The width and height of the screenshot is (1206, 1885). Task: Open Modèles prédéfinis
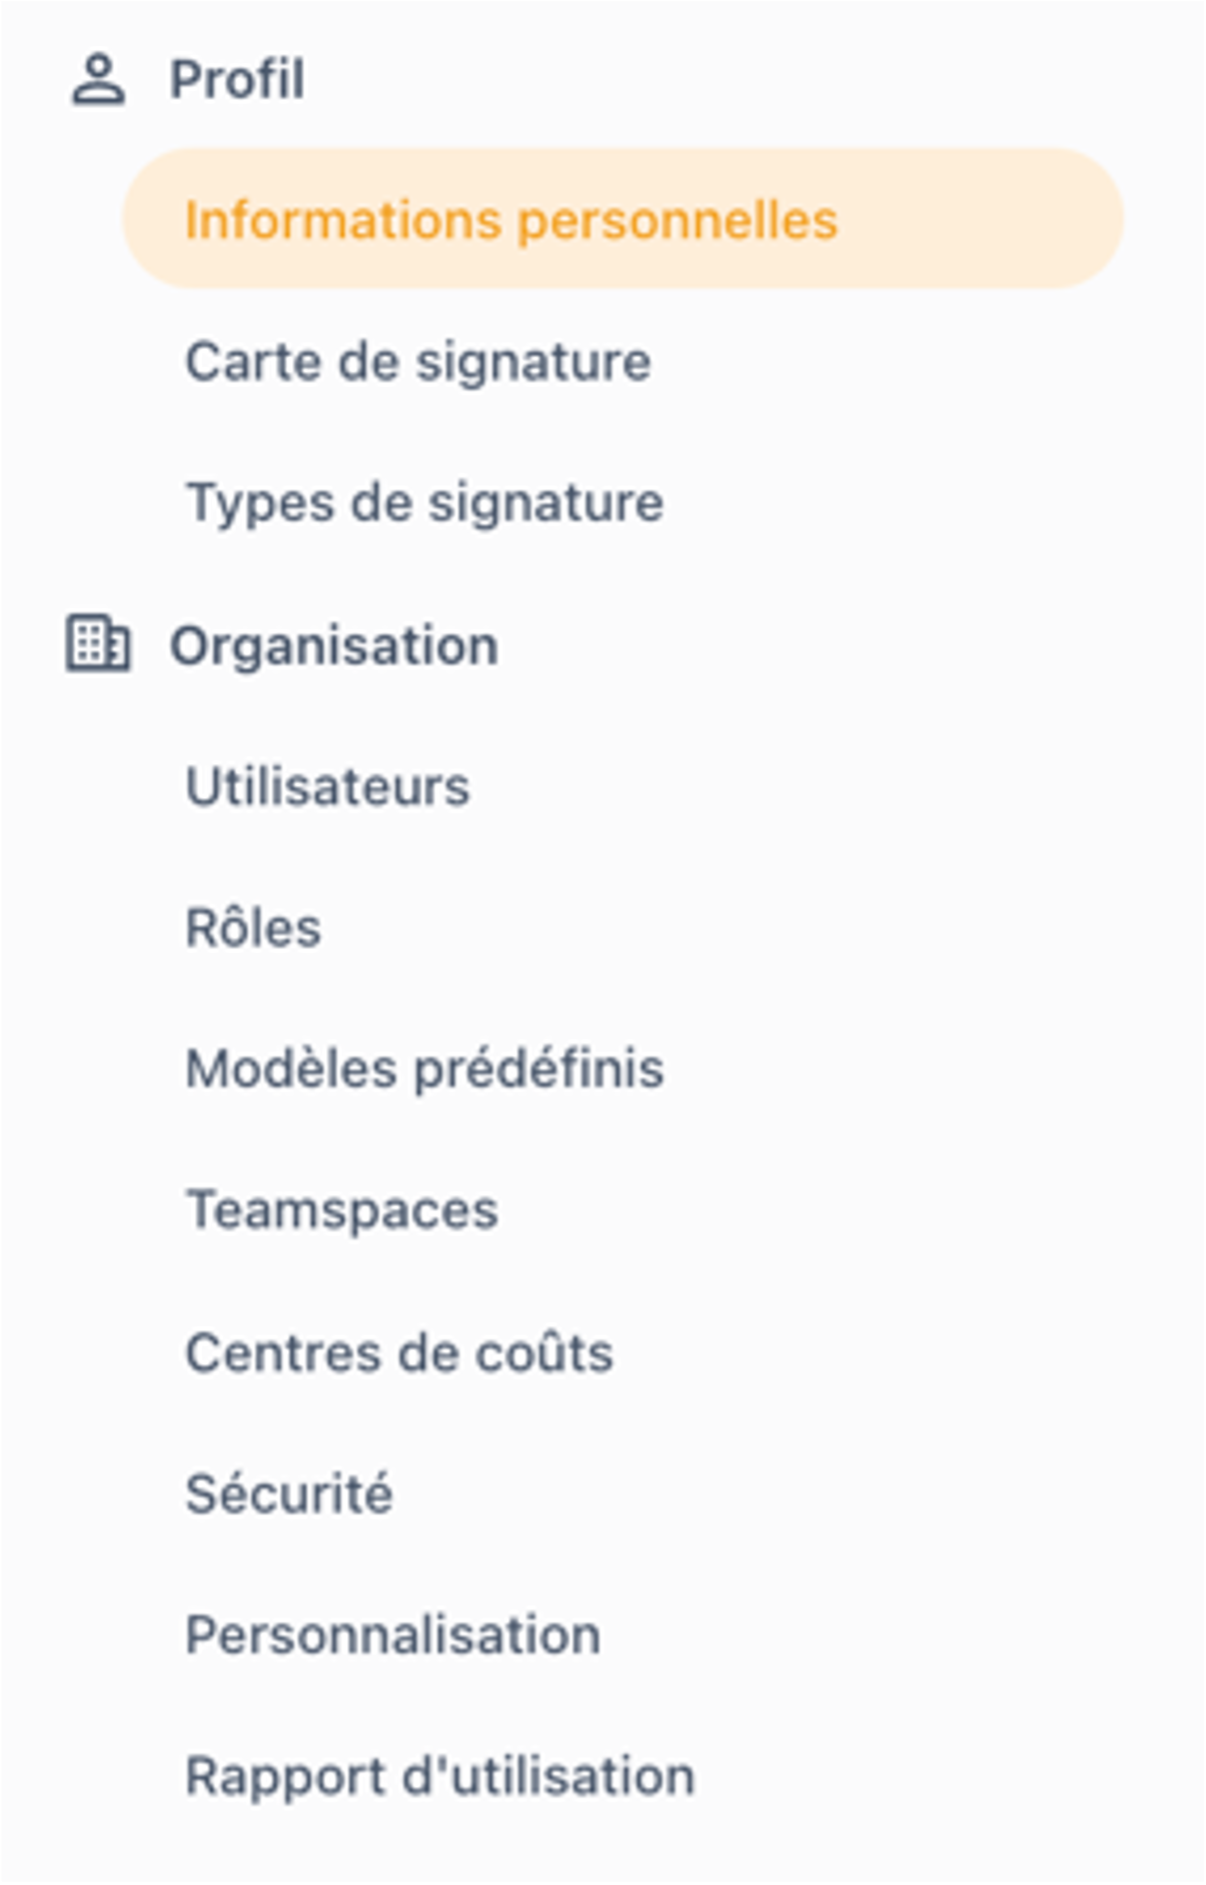tap(424, 1068)
